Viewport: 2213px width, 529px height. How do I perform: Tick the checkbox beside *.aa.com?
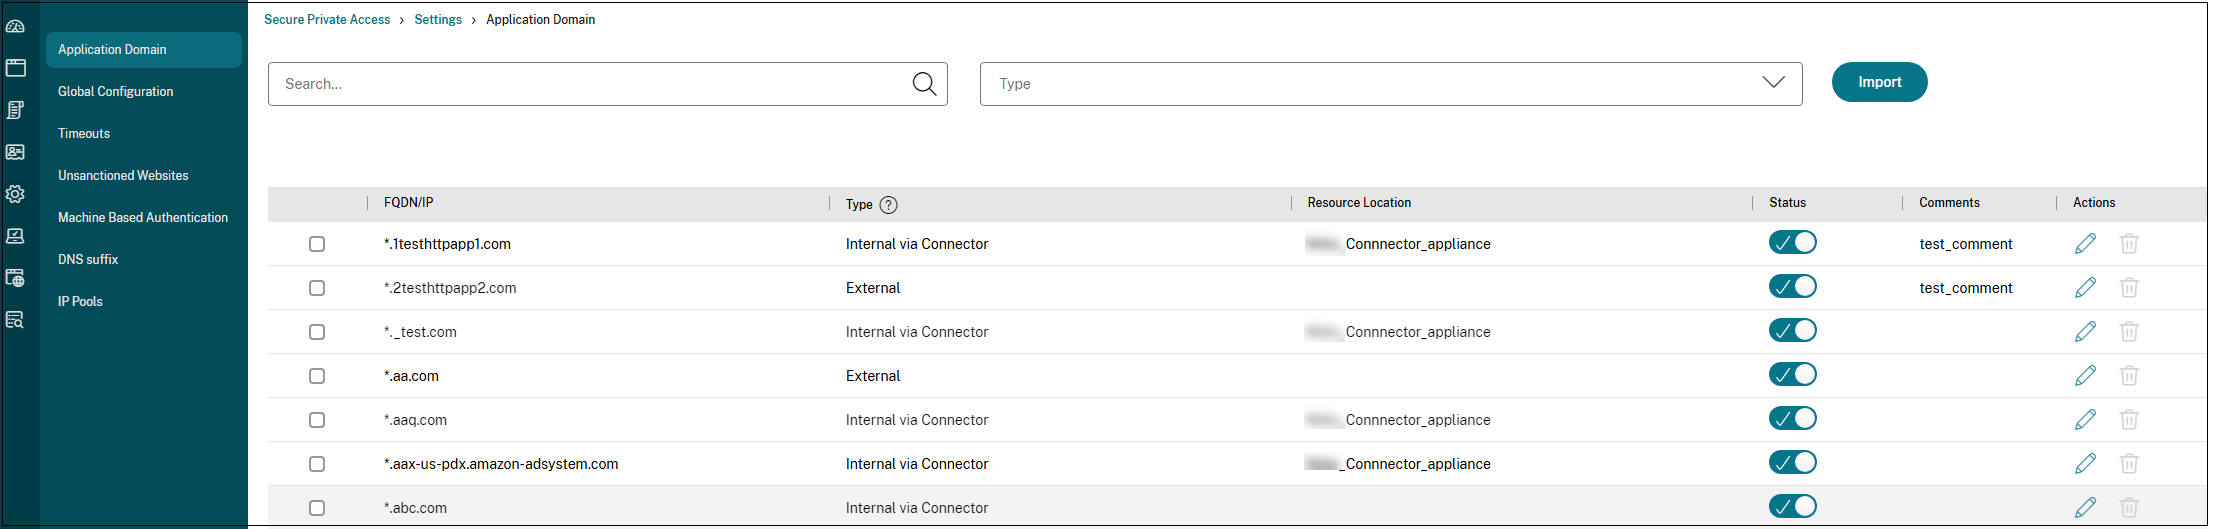[x=317, y=376]
